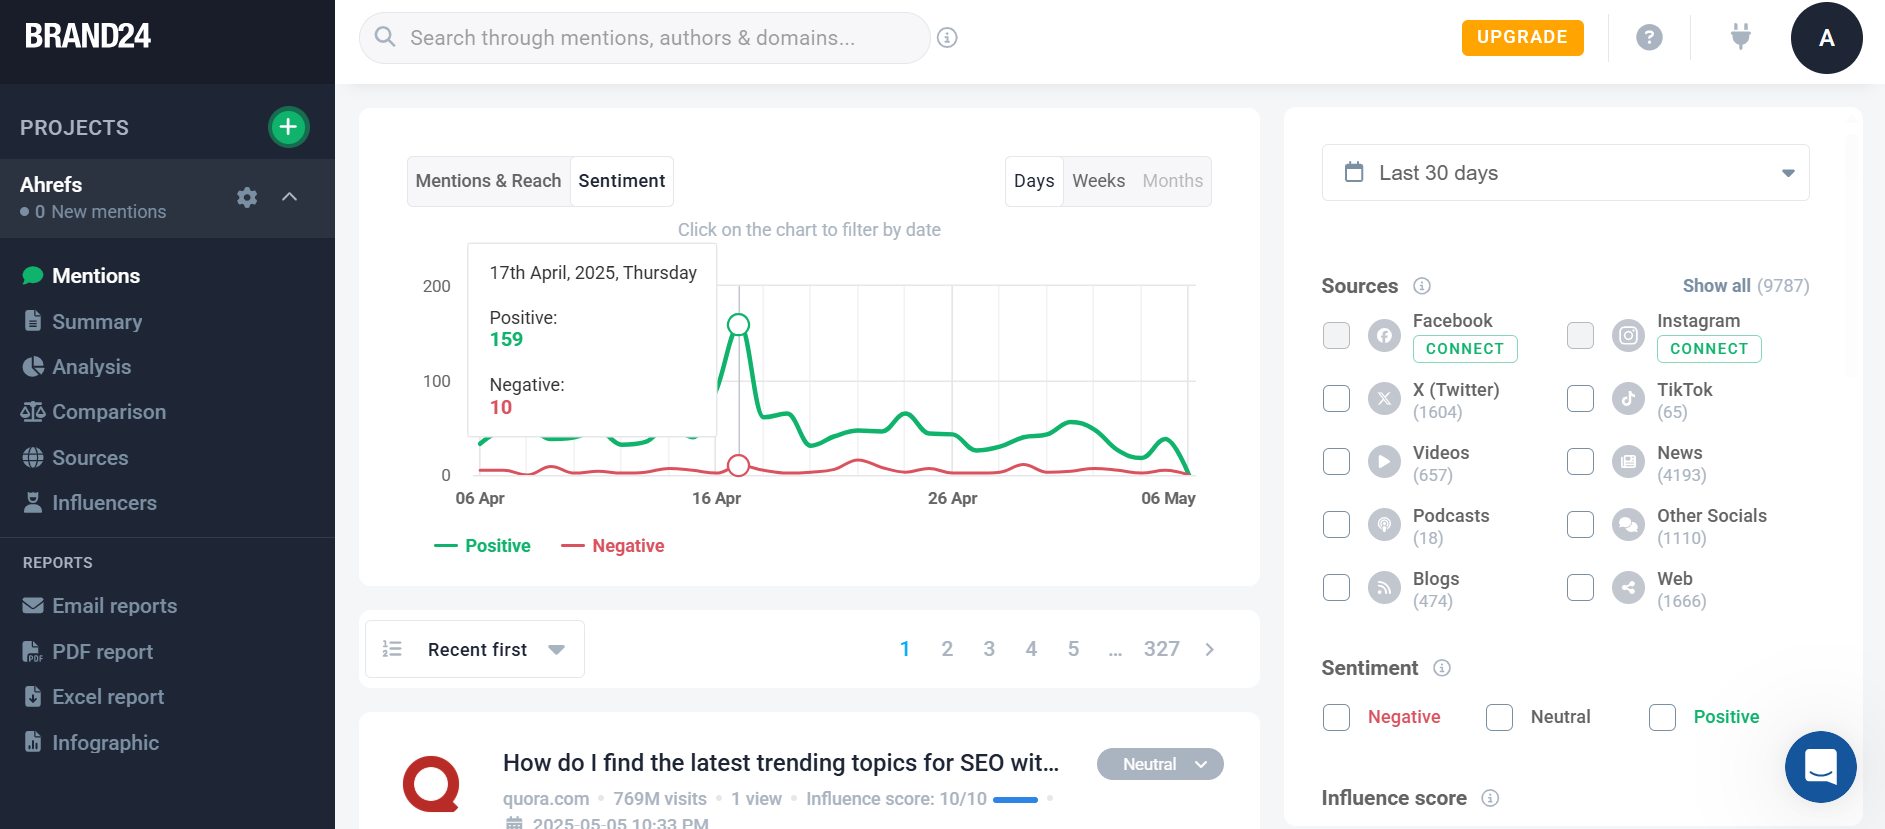Check the News source checkbox

coord(1580,462)
